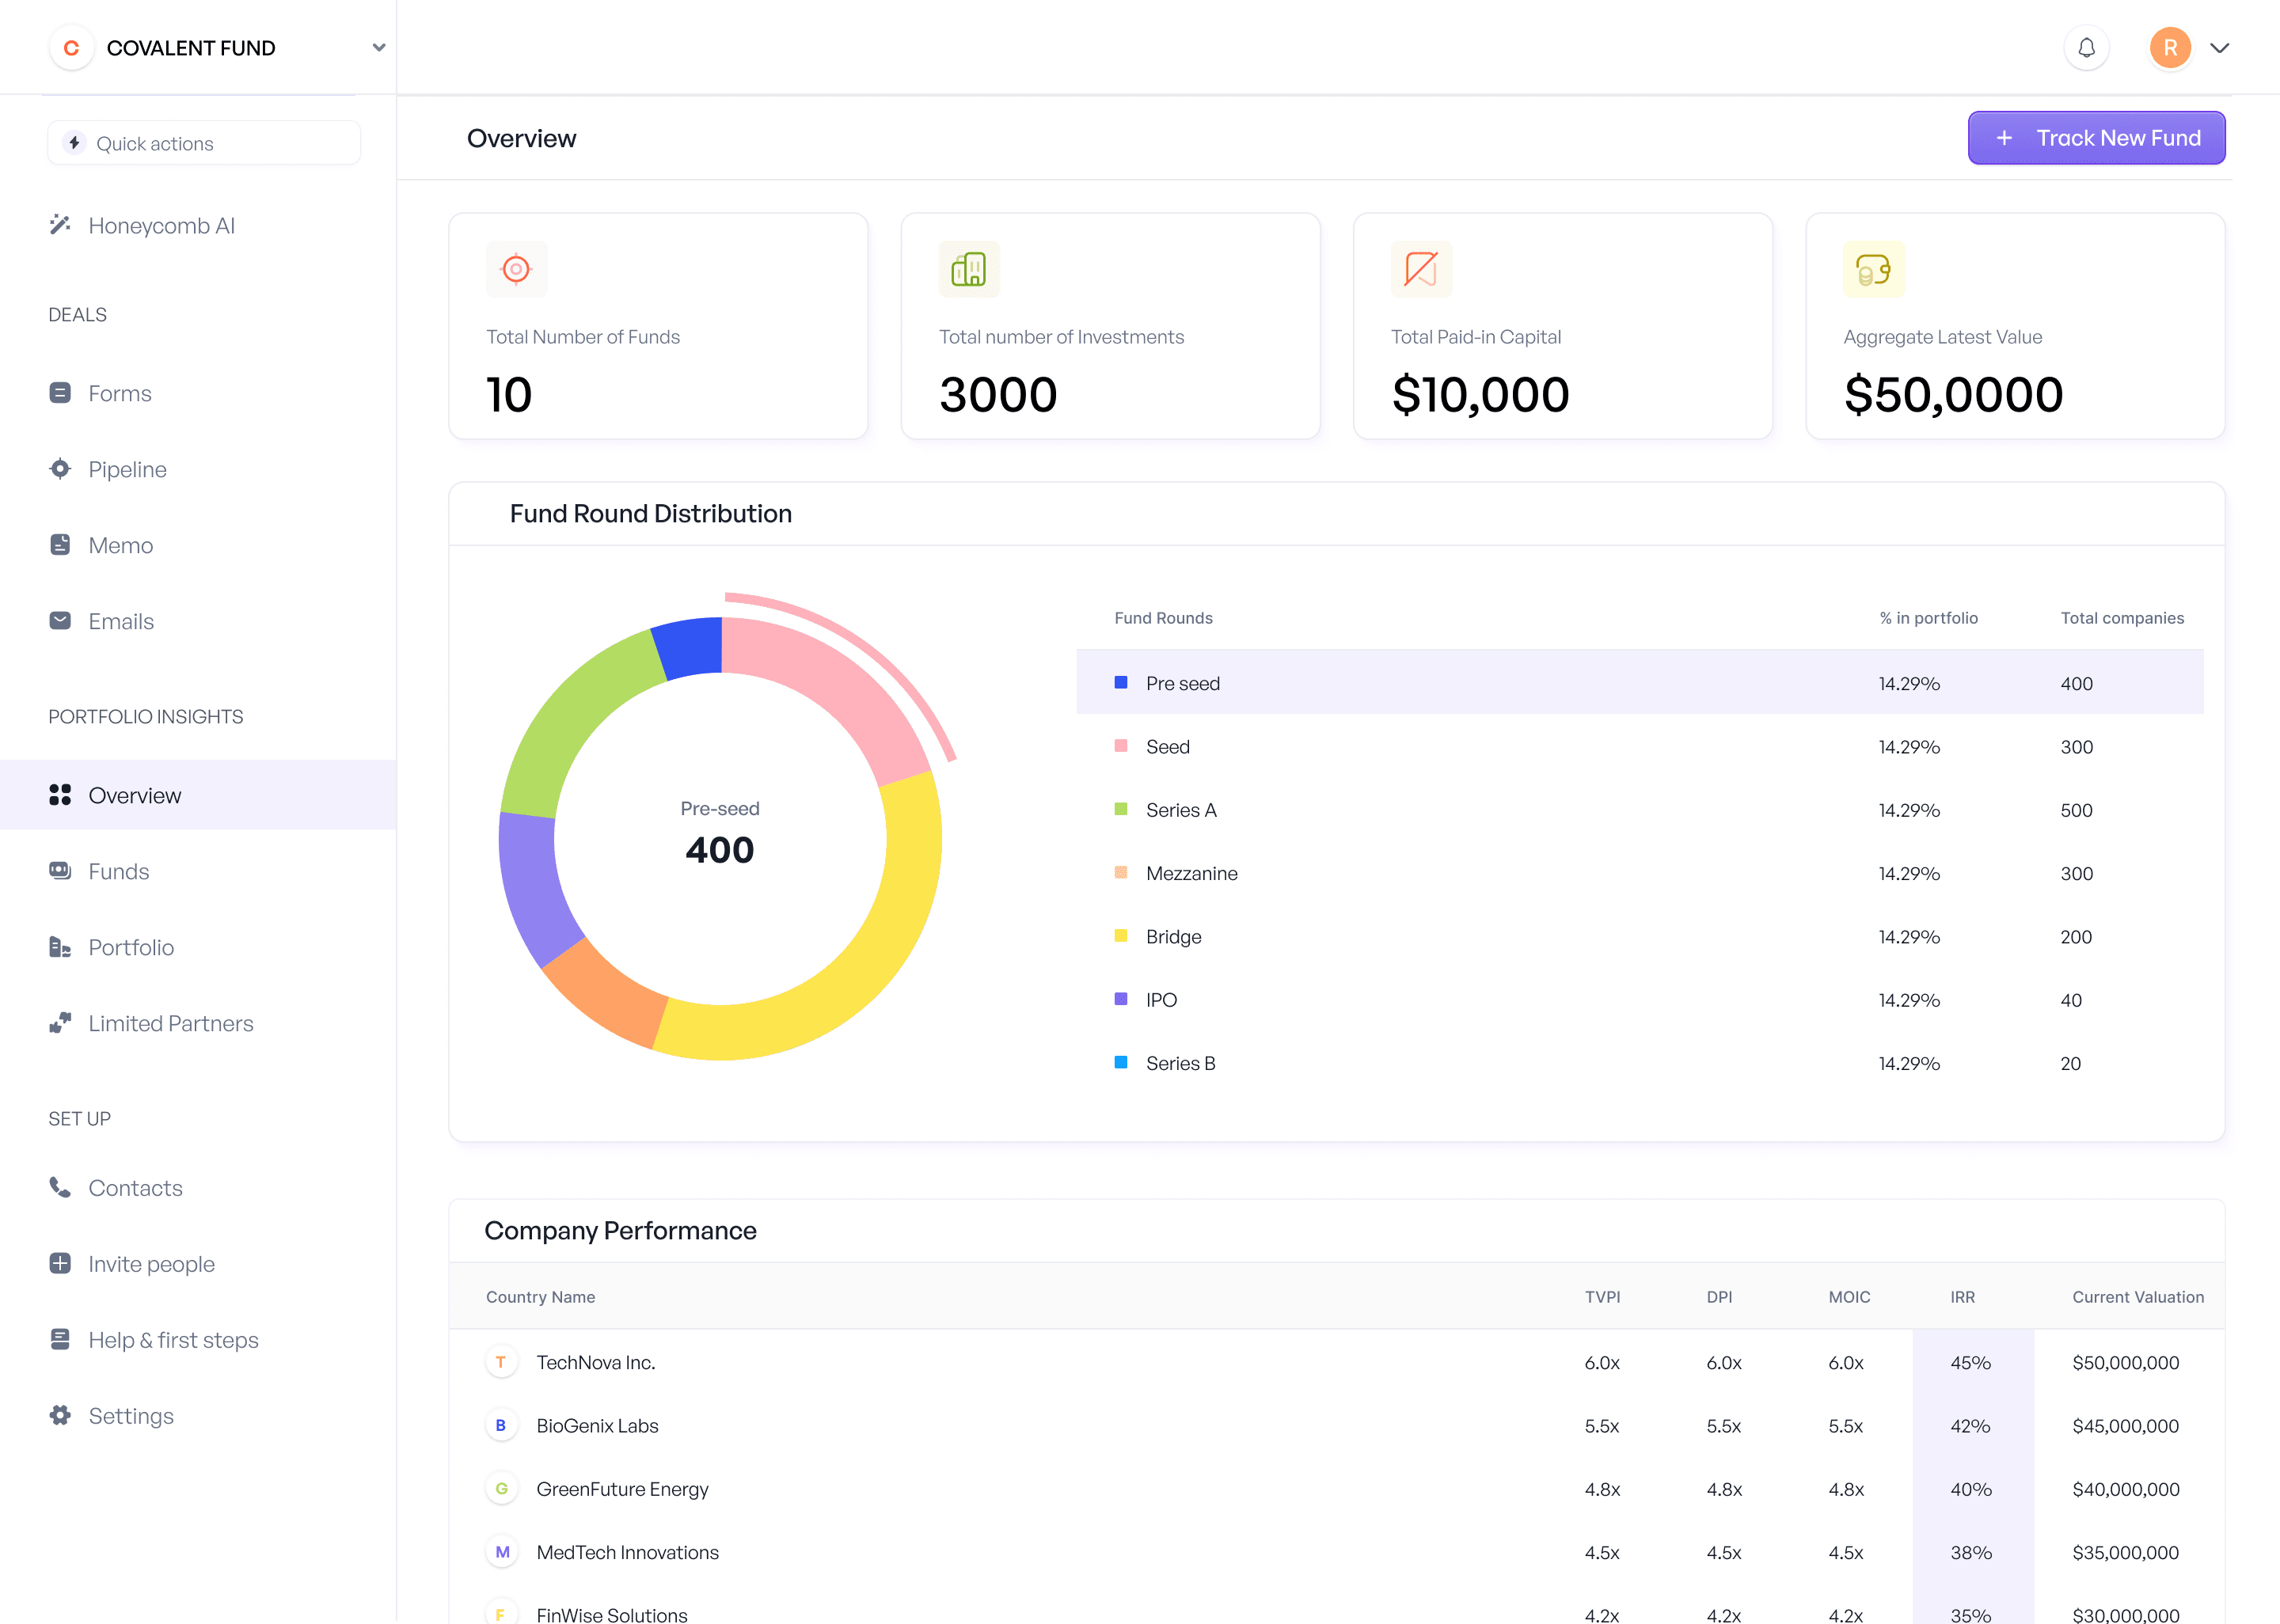The height and width of the screenshot is (1624, 2280).
Task: Open the Funds page
Action: (118, 872)
